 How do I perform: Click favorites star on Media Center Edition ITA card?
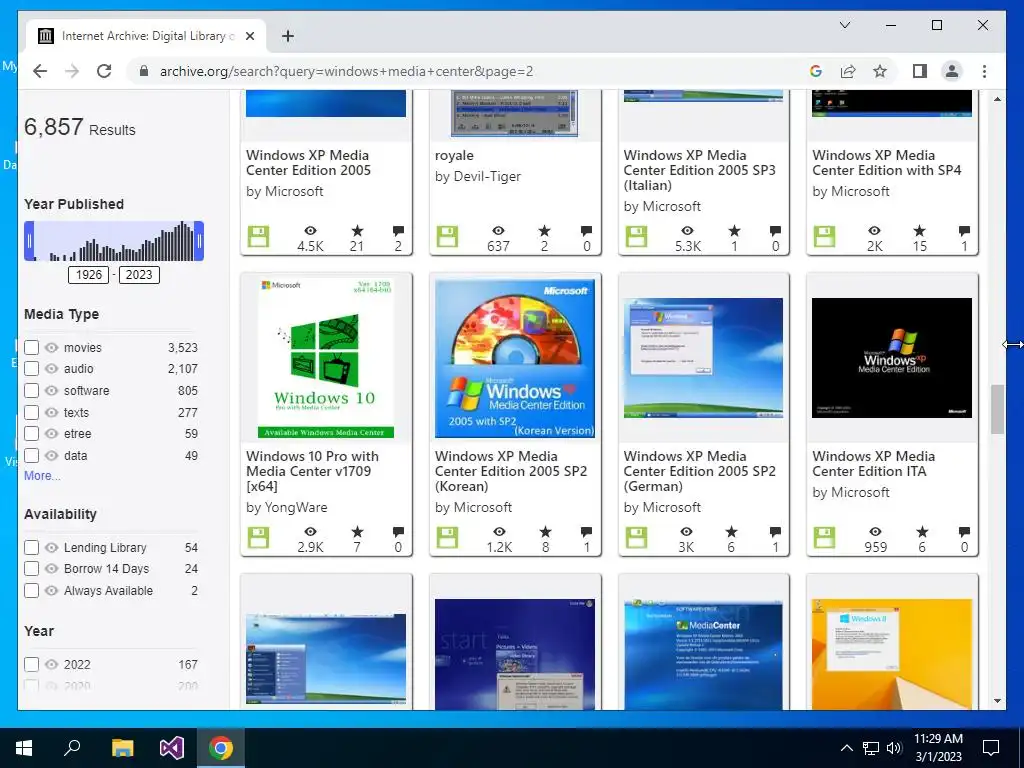(x=921, y=532)
